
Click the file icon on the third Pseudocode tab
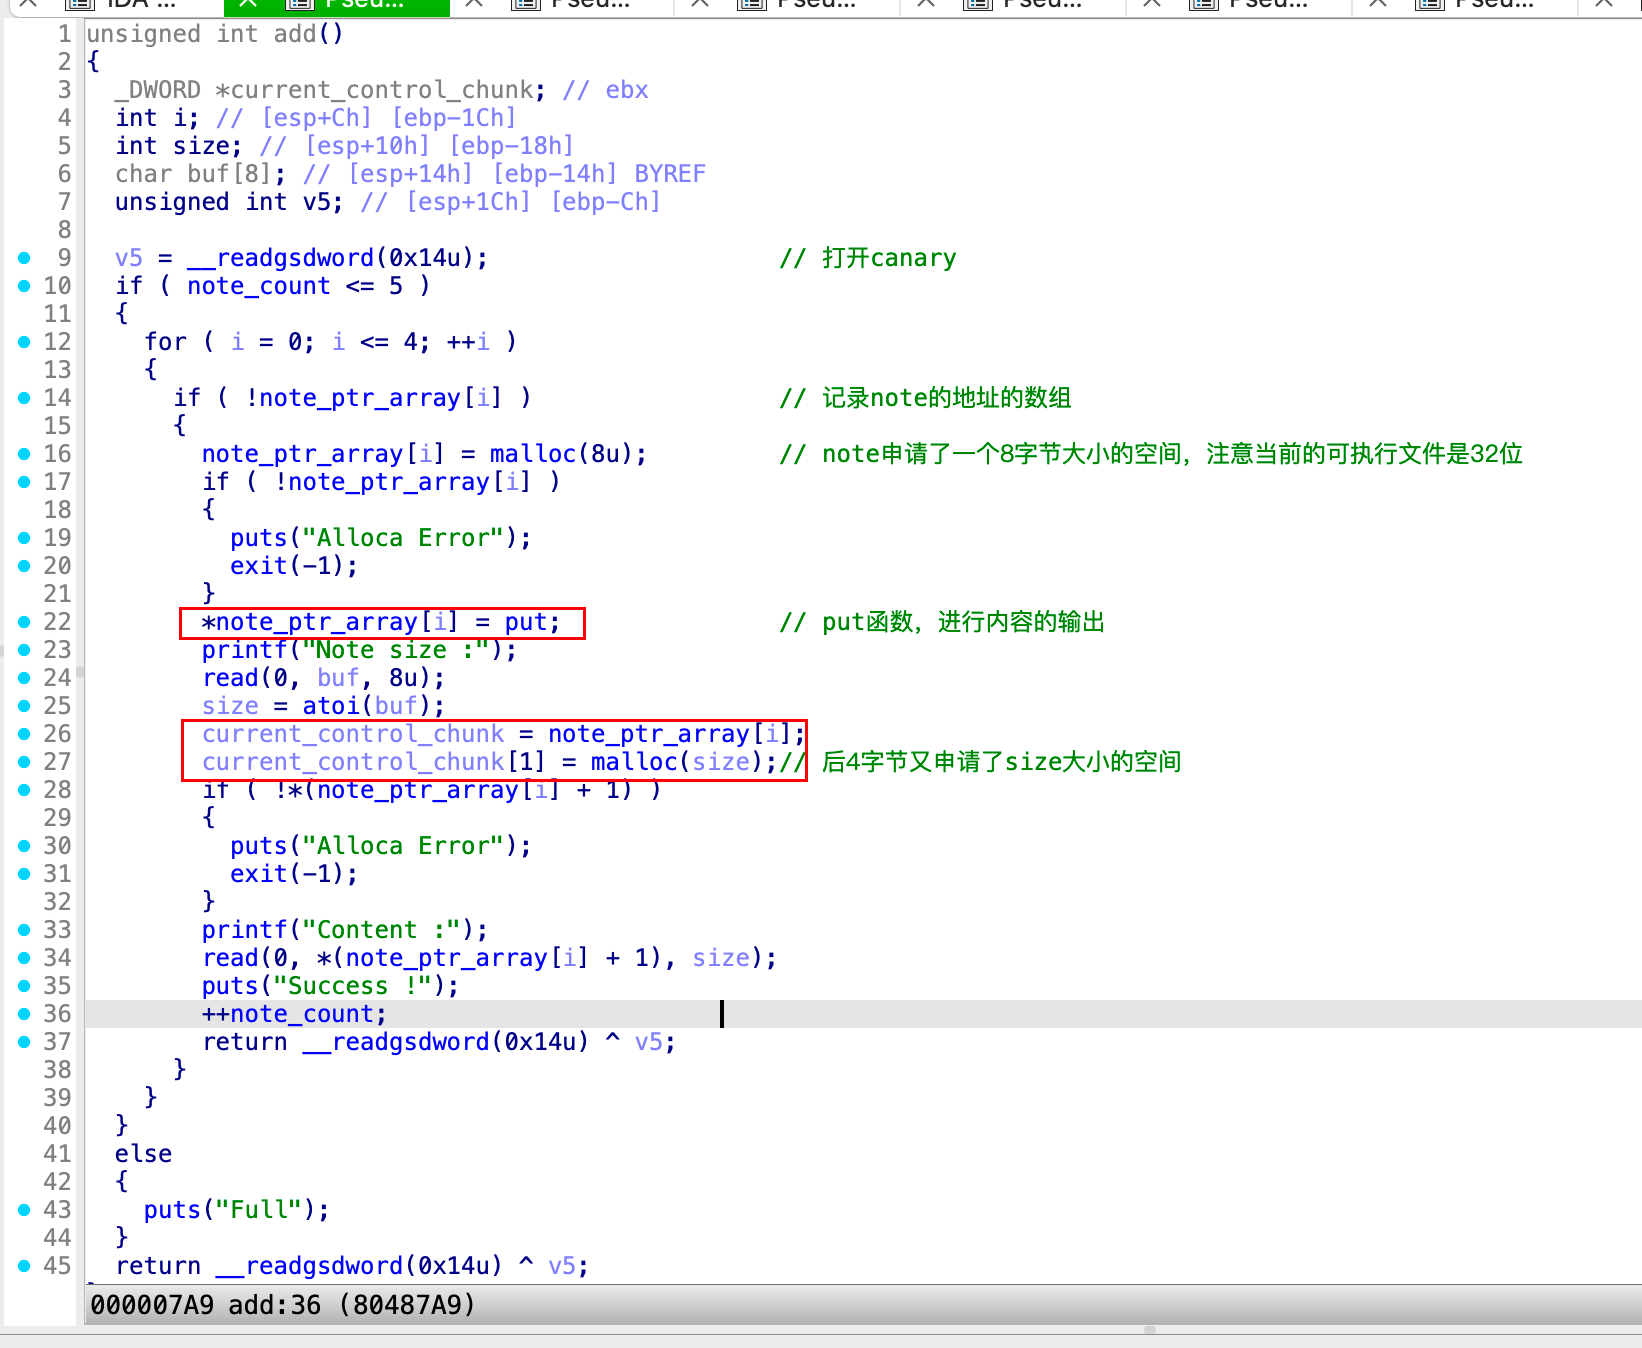coord(750,5)
